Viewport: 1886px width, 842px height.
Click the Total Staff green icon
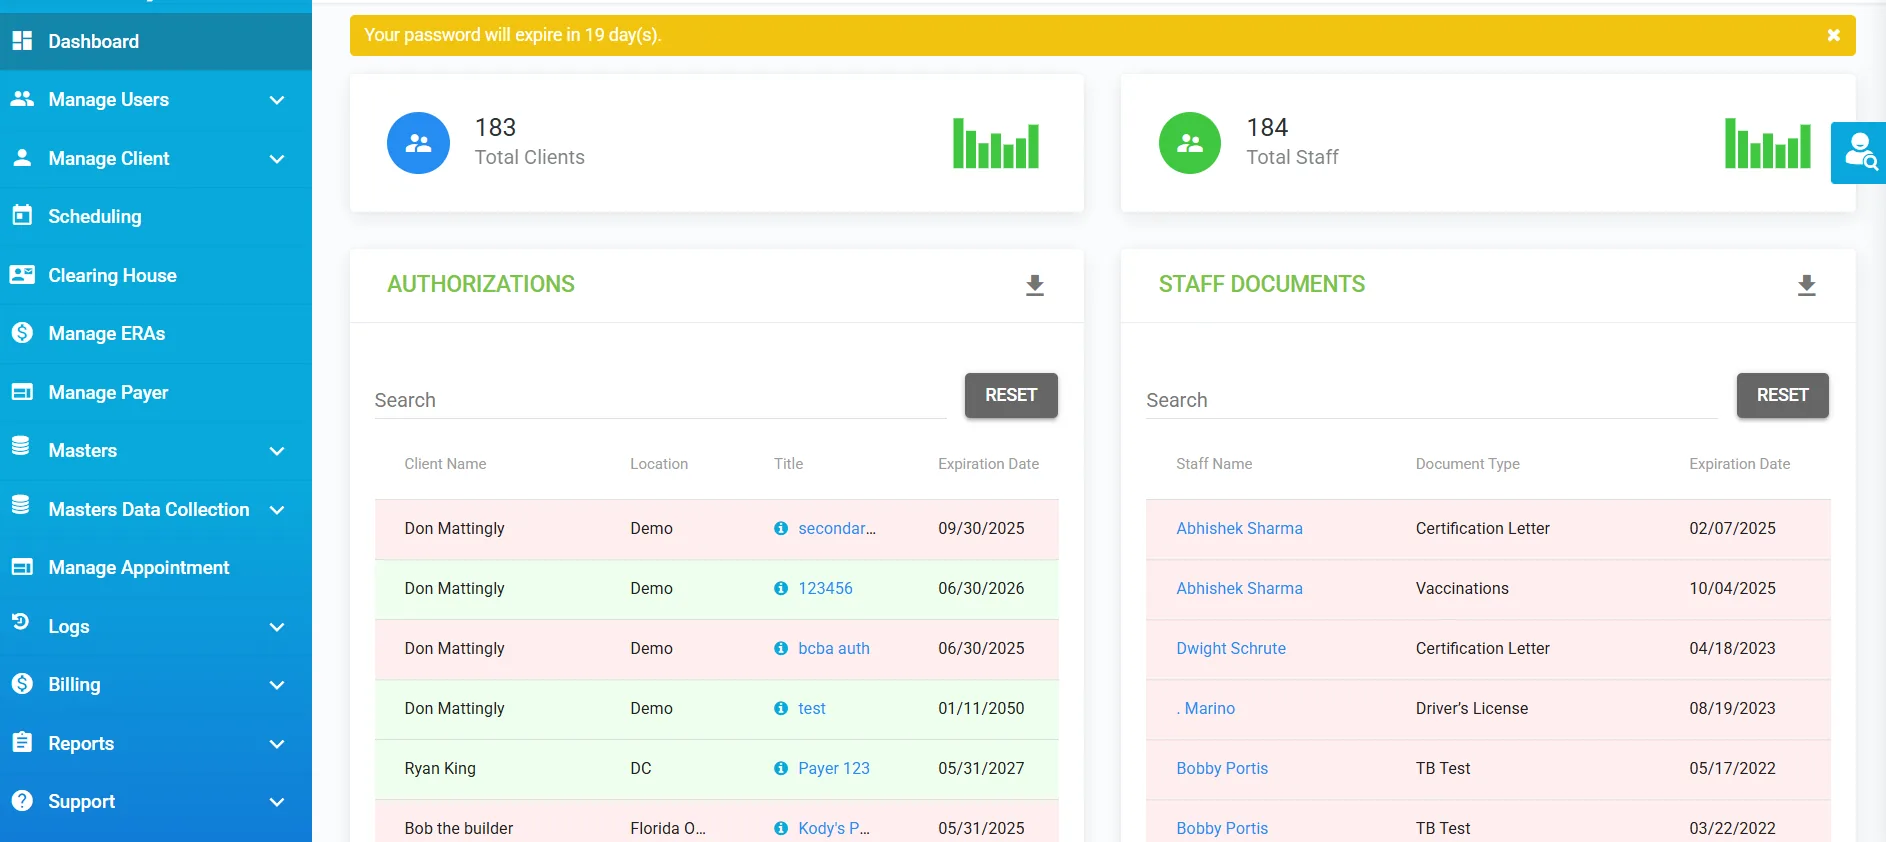point(1190,143)
